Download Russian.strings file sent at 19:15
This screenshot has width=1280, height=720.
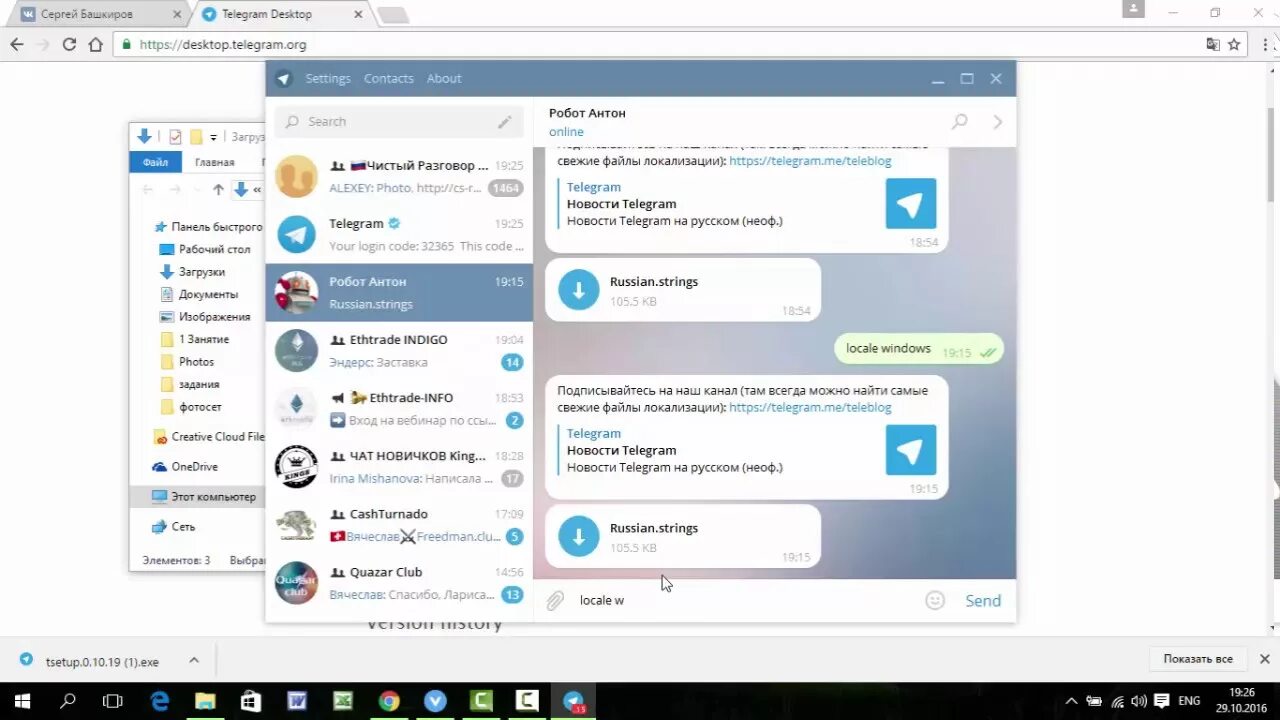[x=578, y=536]
